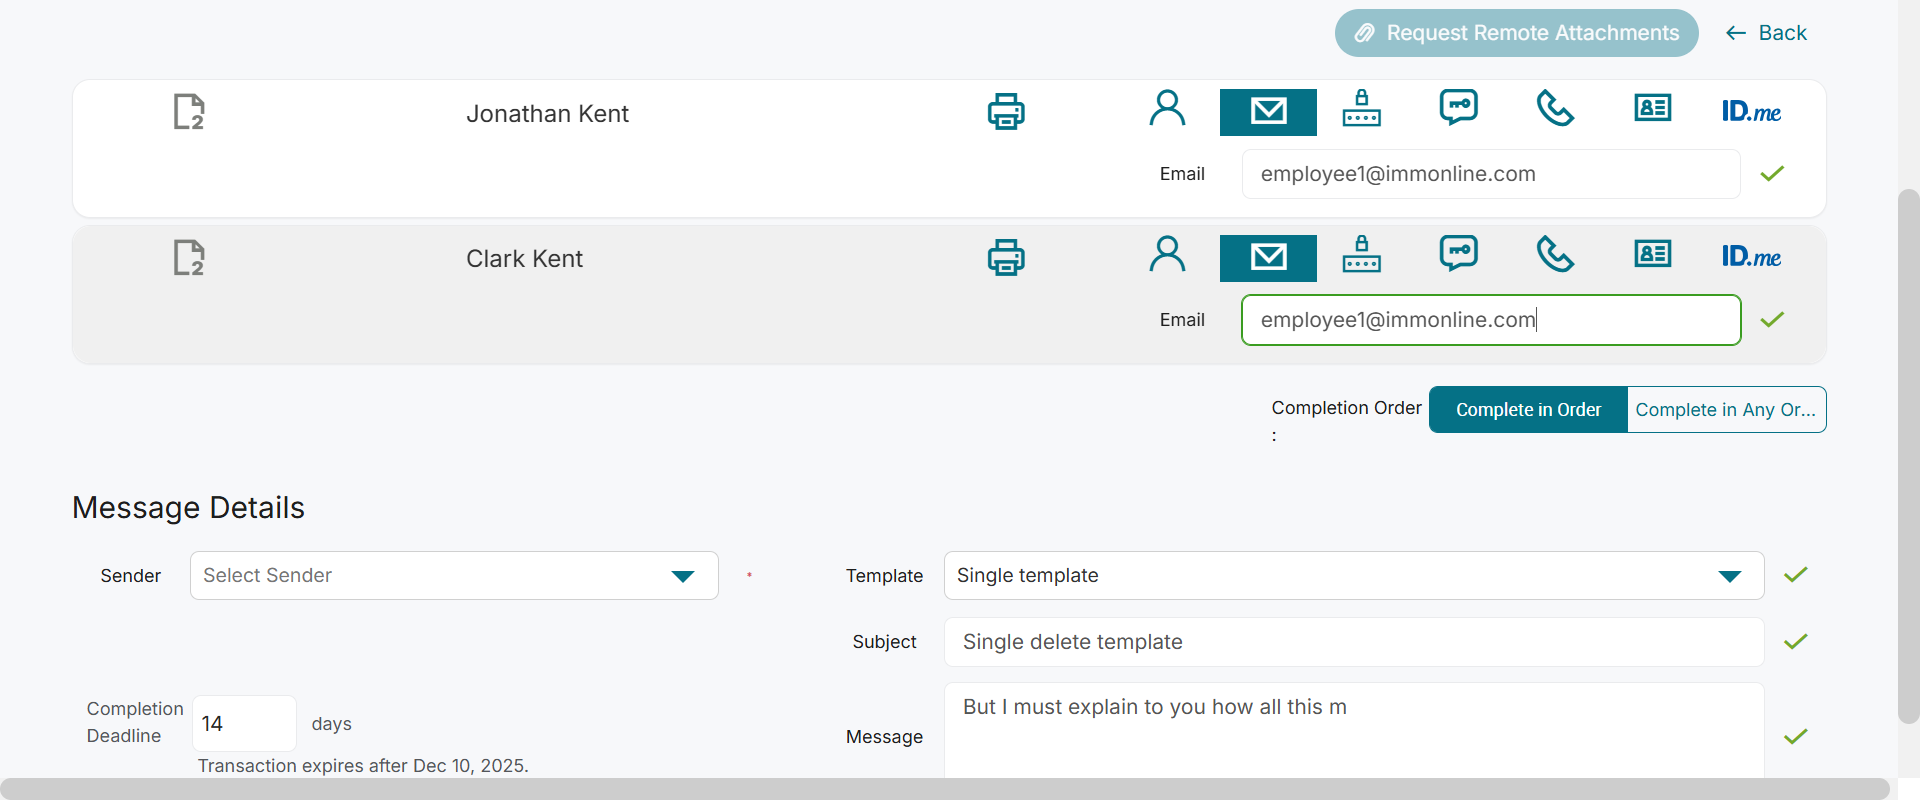Go Back to the previous page

click(1767, 33)
